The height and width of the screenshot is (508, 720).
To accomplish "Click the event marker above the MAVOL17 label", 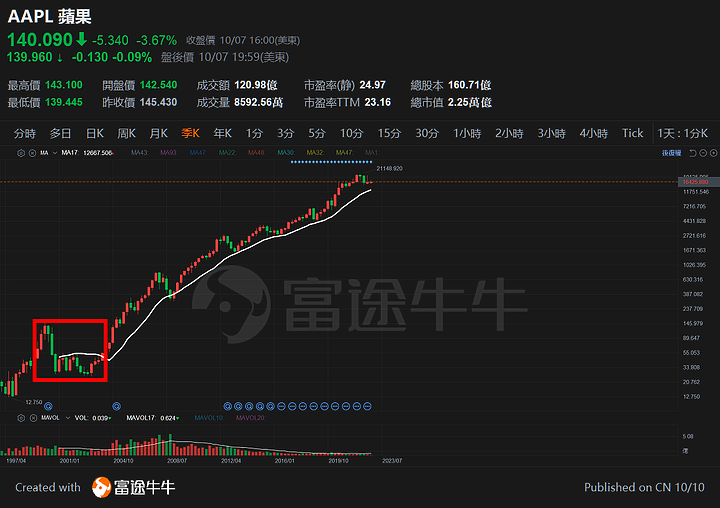I will (117, 406).
